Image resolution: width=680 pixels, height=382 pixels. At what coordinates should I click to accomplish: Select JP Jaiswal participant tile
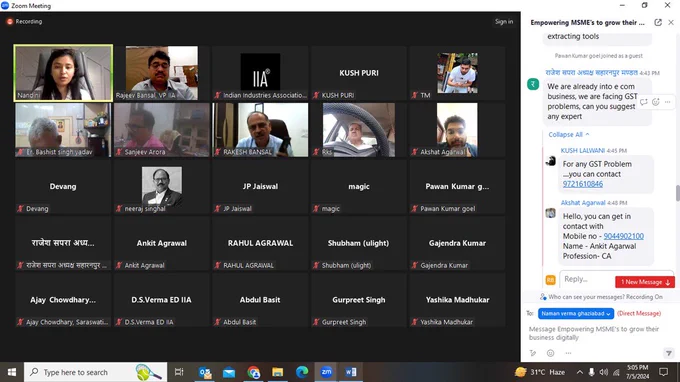[x=260, y=186]
